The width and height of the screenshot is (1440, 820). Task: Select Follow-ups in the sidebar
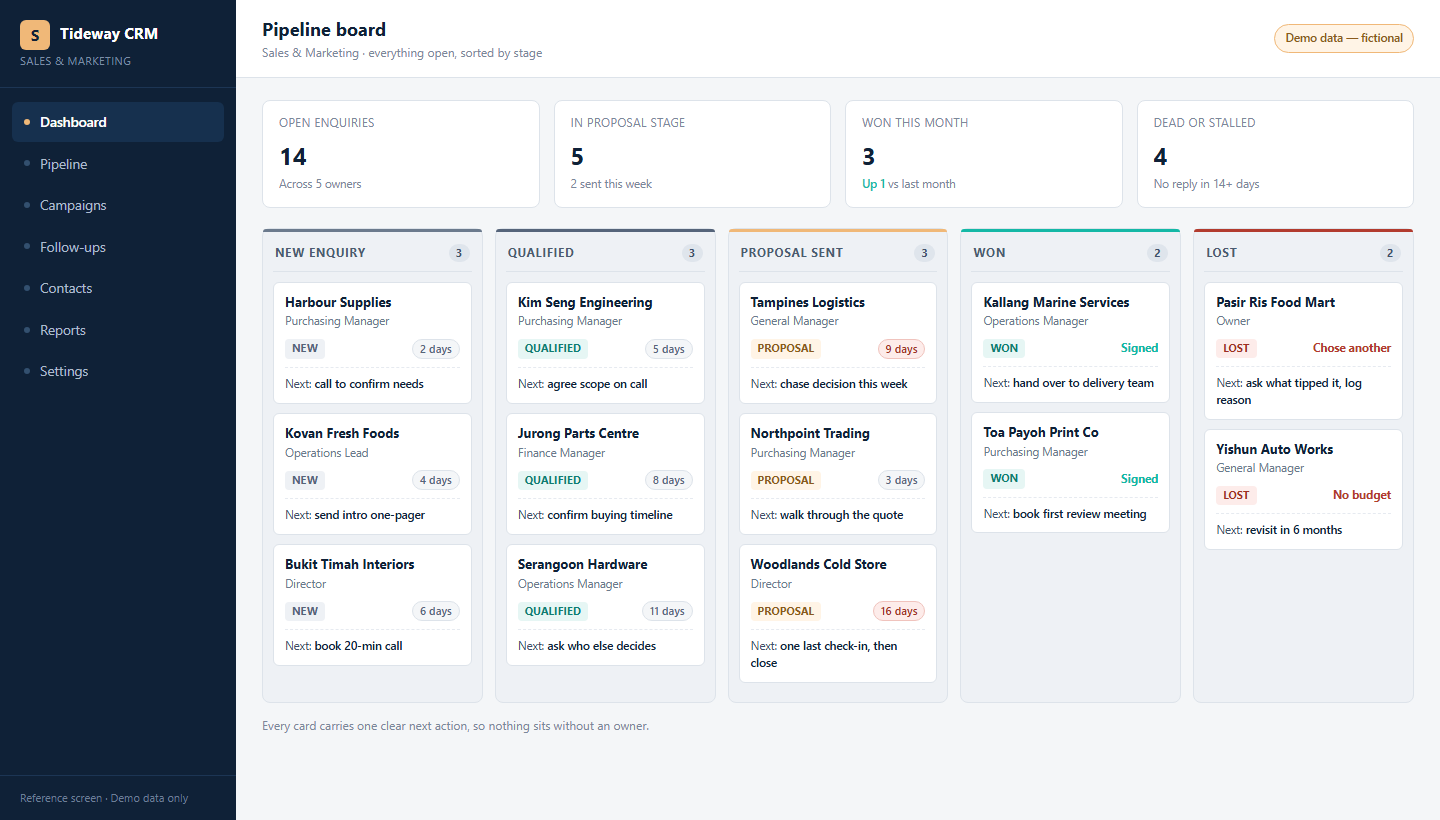tap(118, 247)
